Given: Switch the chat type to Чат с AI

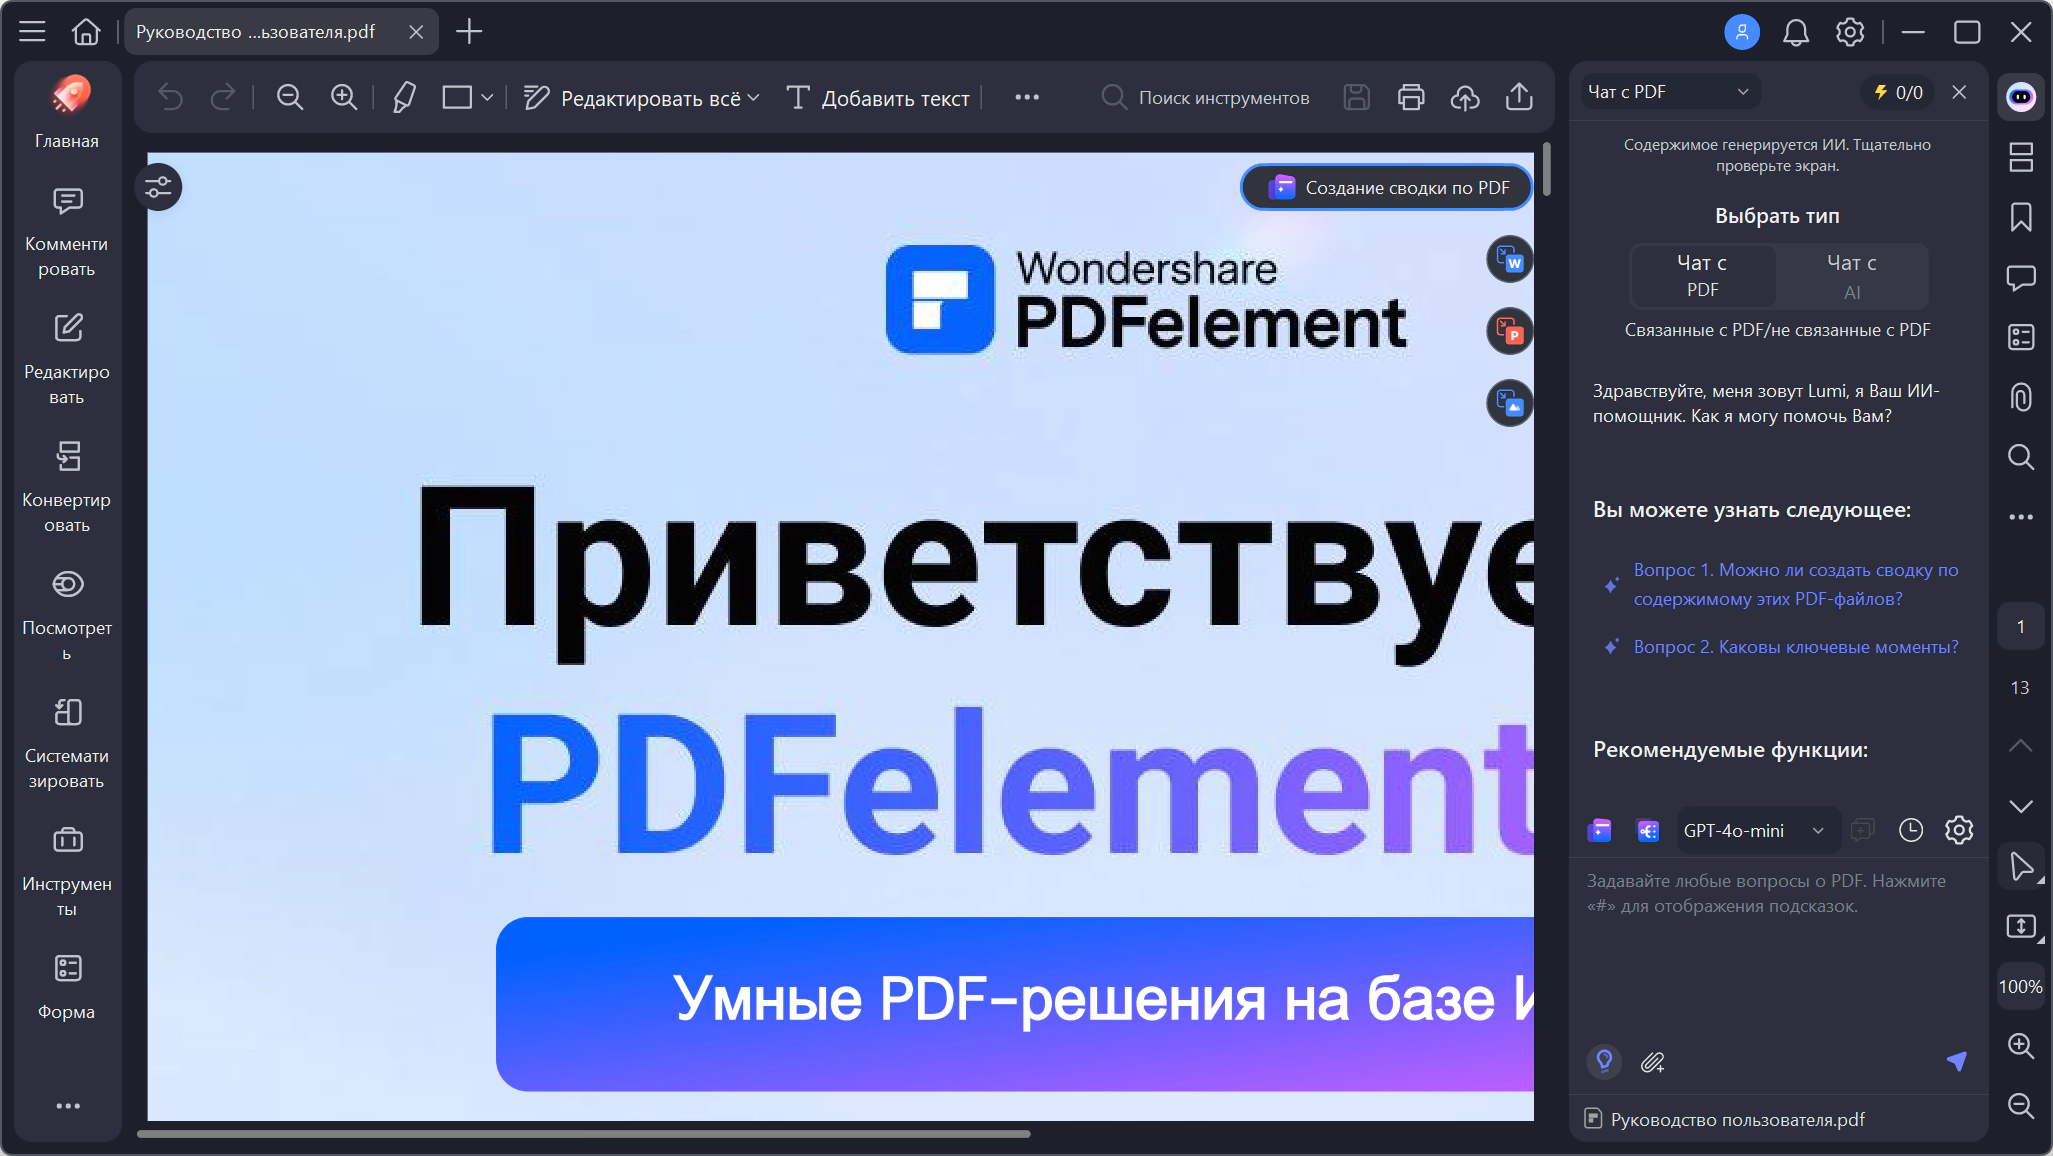Looking at the screenshot, I should 1851,276.
